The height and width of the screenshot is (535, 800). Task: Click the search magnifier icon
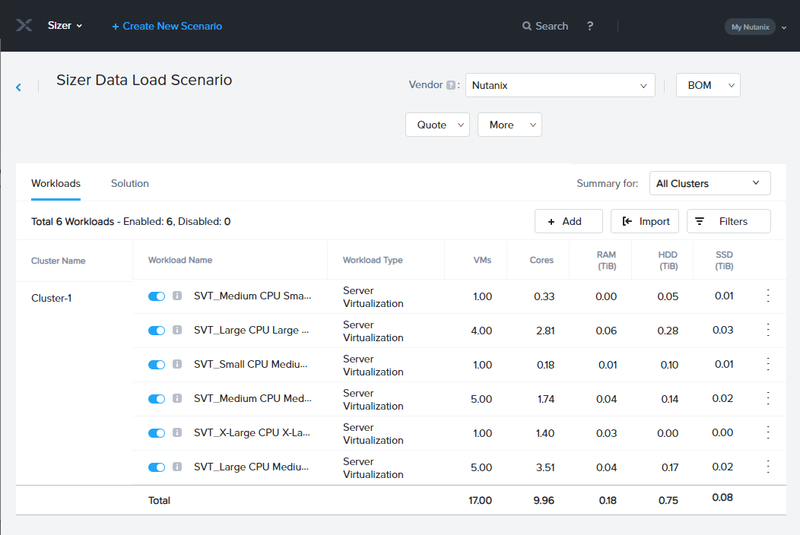coord(527,26)
